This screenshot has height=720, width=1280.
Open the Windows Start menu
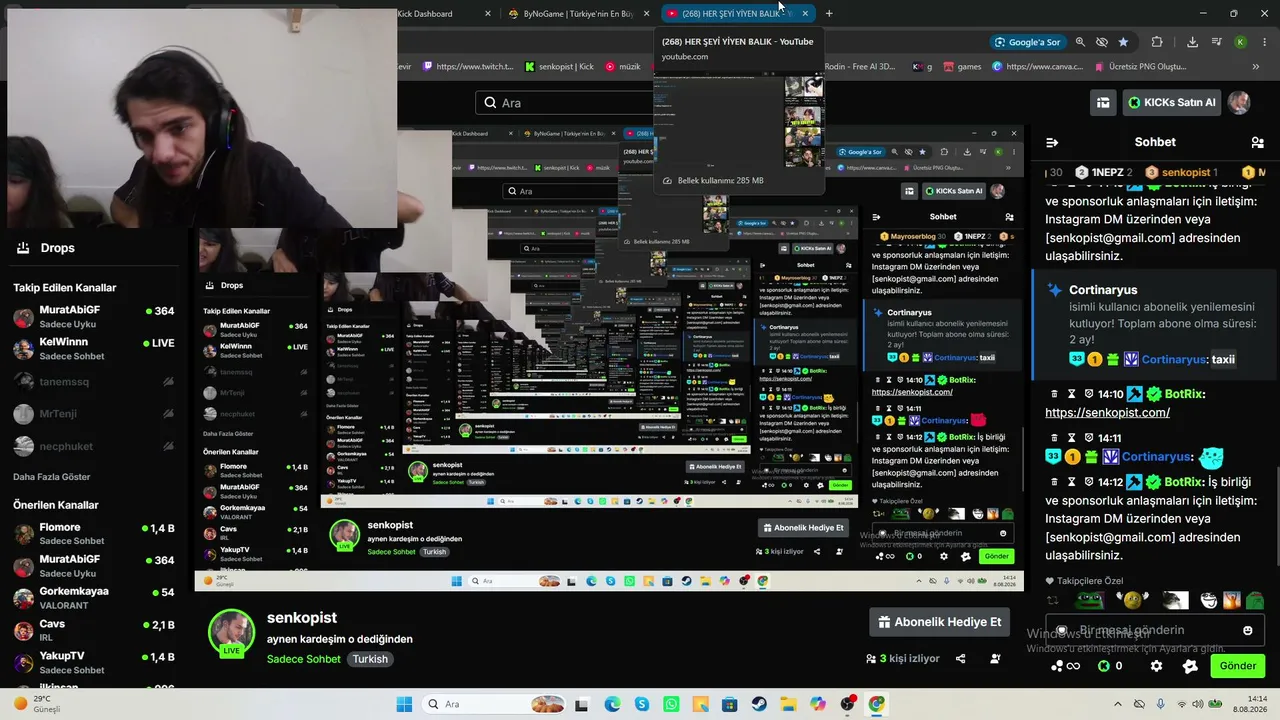pyautogui.click(x=404, y=704)
